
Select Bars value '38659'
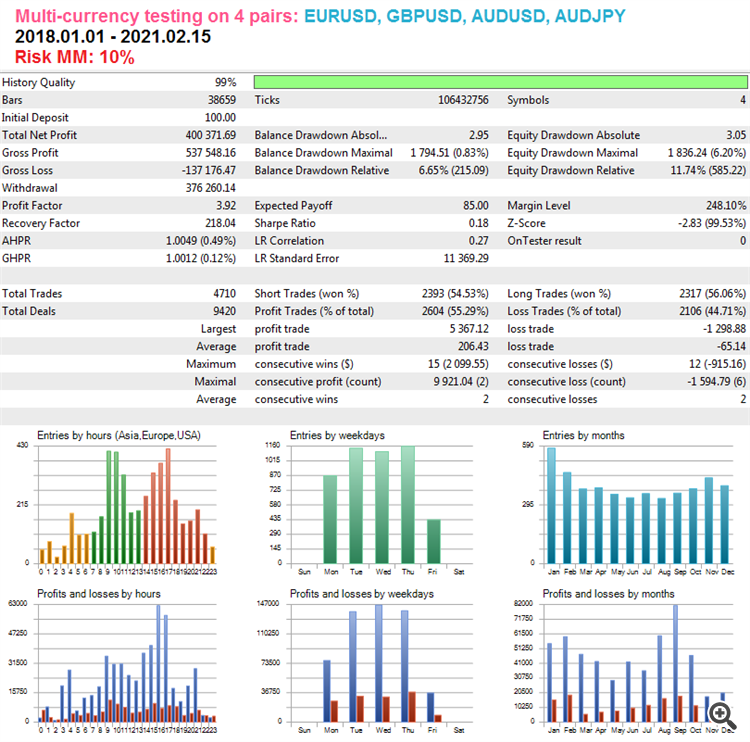coord(222,100)
